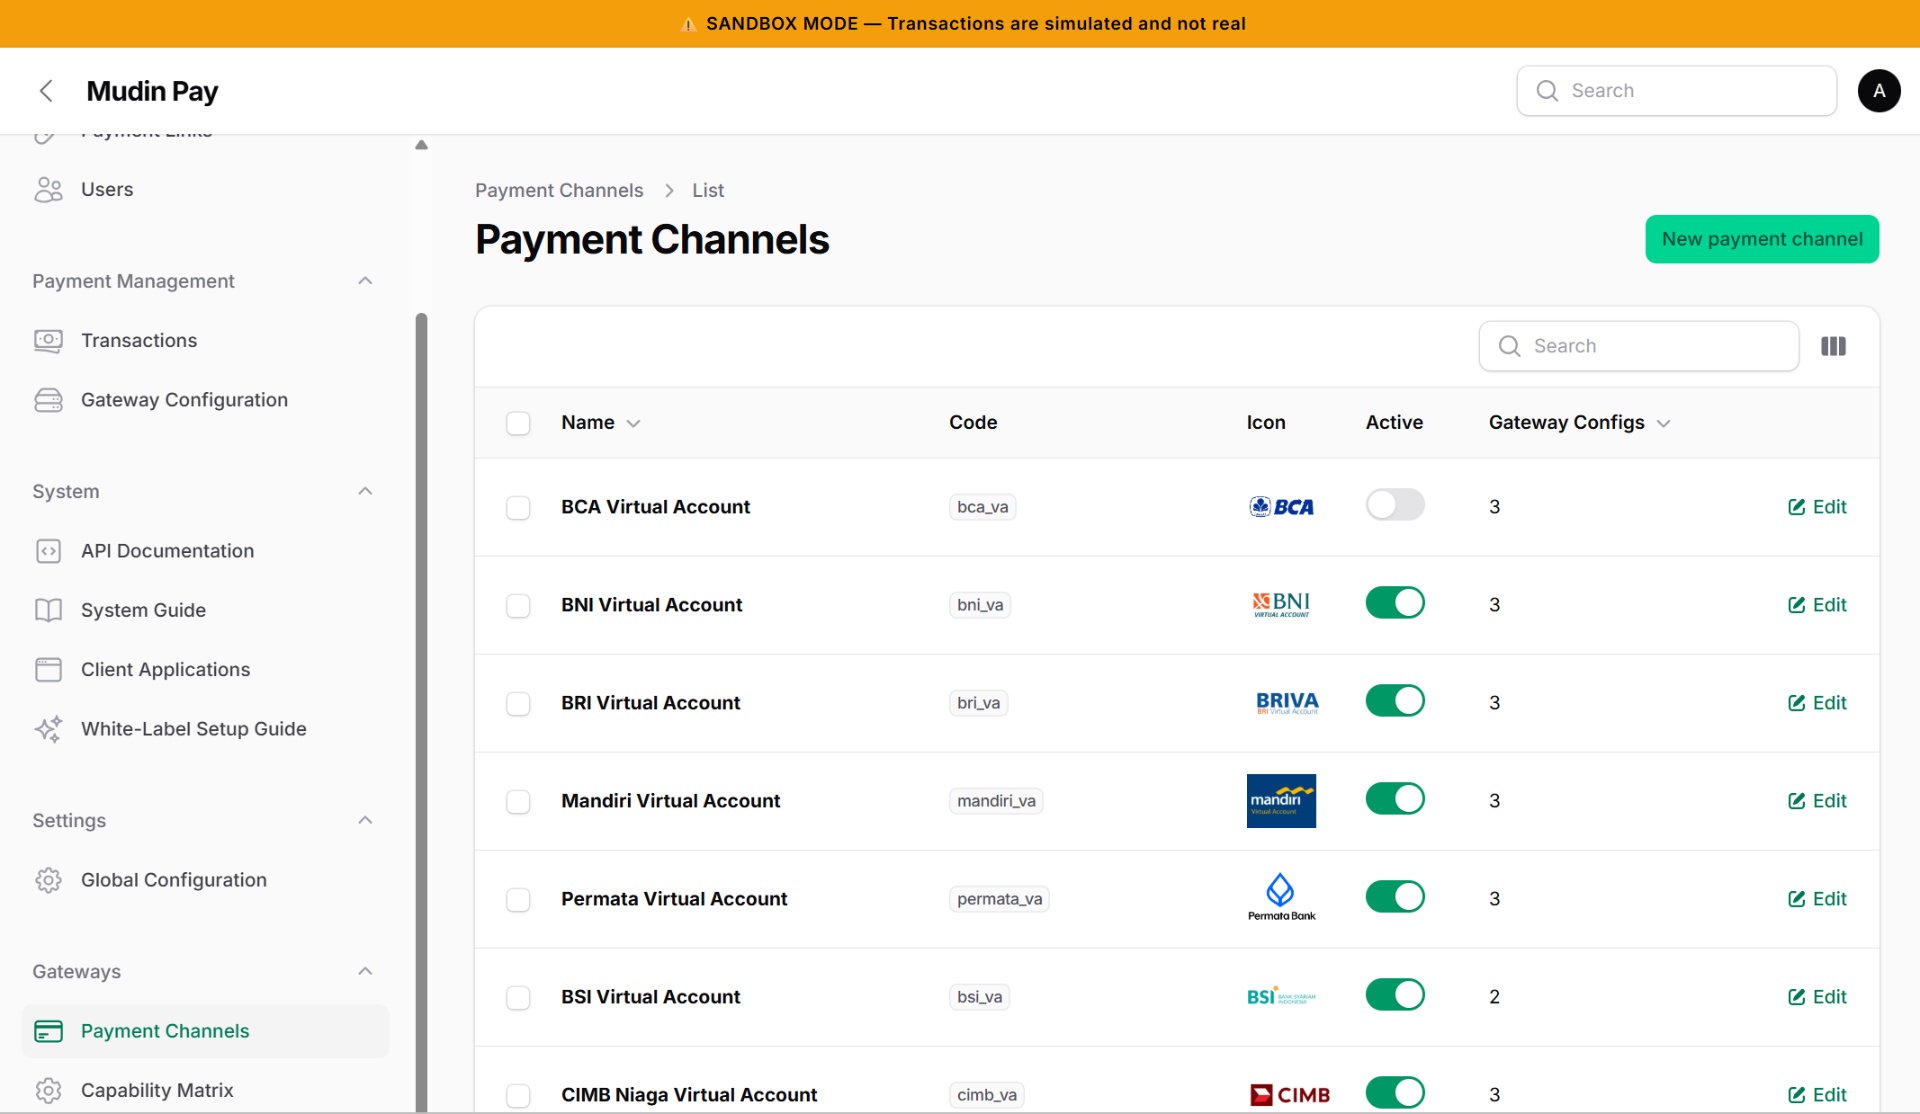Click the BSI logo icon
The image size is (1920, 1114).
tap(1281, 997)
